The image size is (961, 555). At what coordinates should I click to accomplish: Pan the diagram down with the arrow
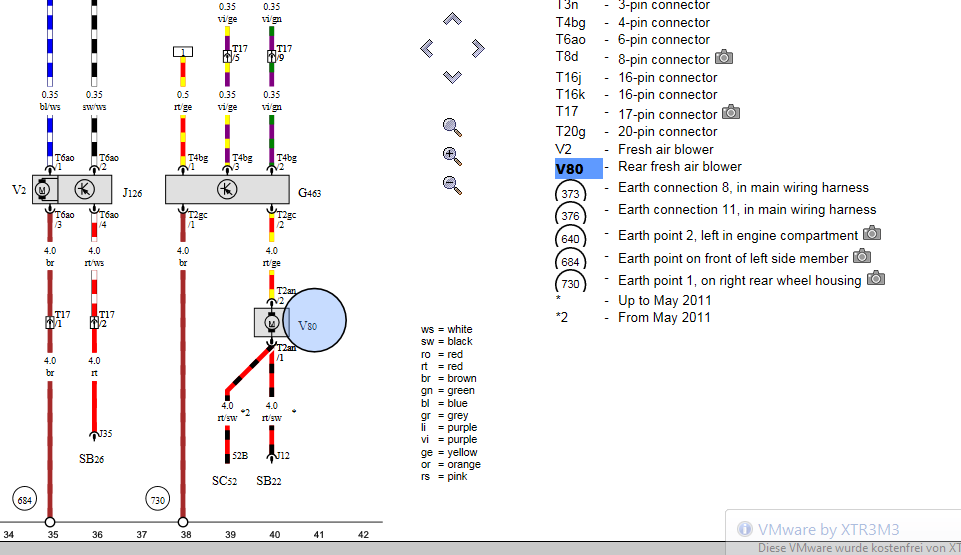click(x=452, y=76)
